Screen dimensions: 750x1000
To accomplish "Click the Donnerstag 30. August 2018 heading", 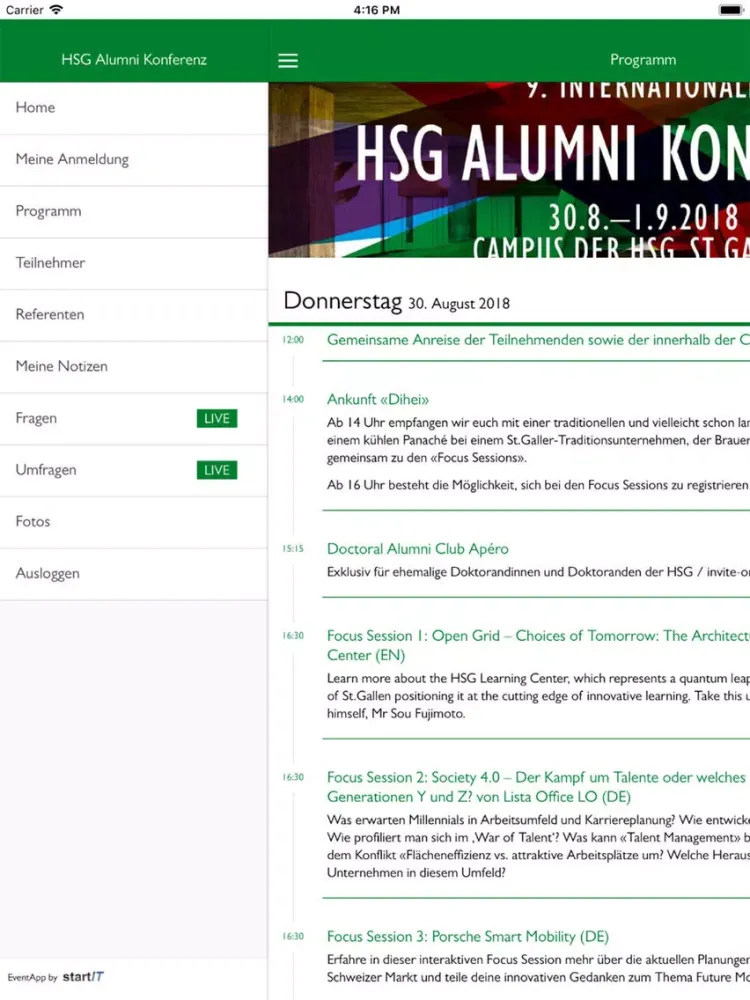I will coord(397,301).
